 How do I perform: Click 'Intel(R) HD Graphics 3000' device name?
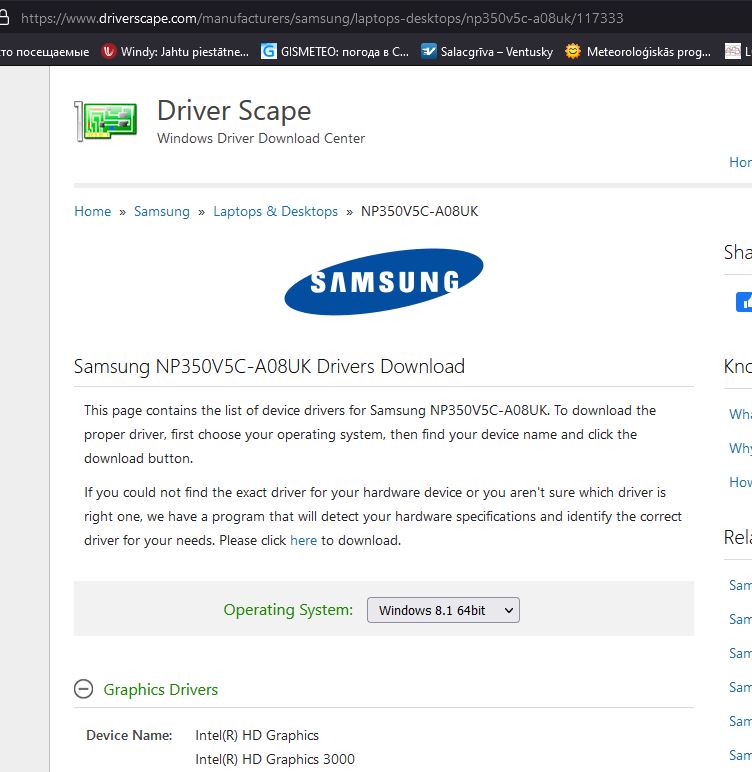pos(275,759)
